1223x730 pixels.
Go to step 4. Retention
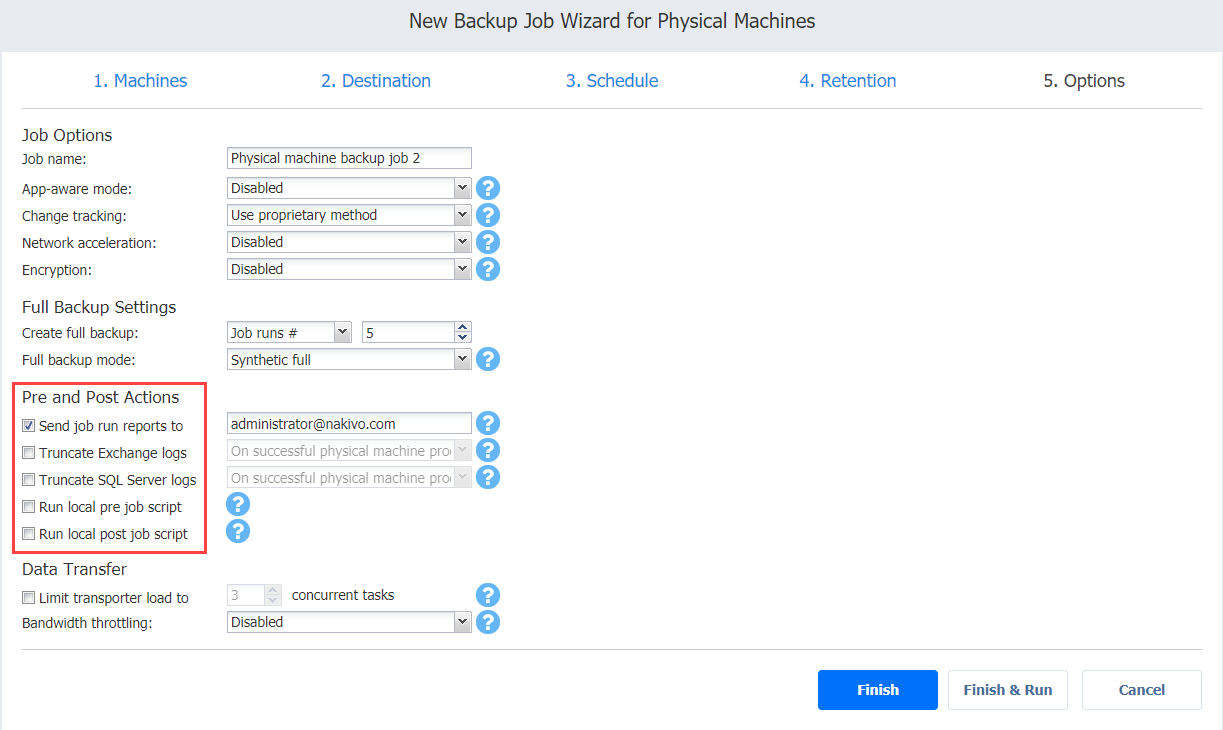pyautogui.click(x=848, y=81)
